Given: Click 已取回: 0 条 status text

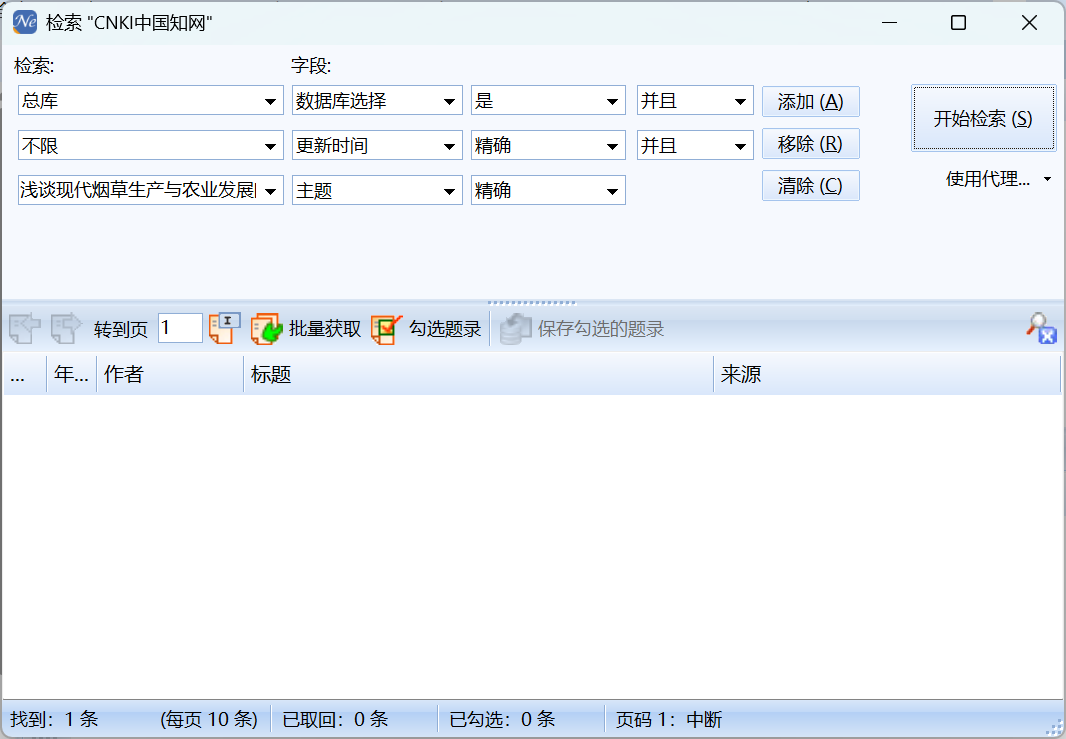Looking at the screenshot, I should 335,719.
